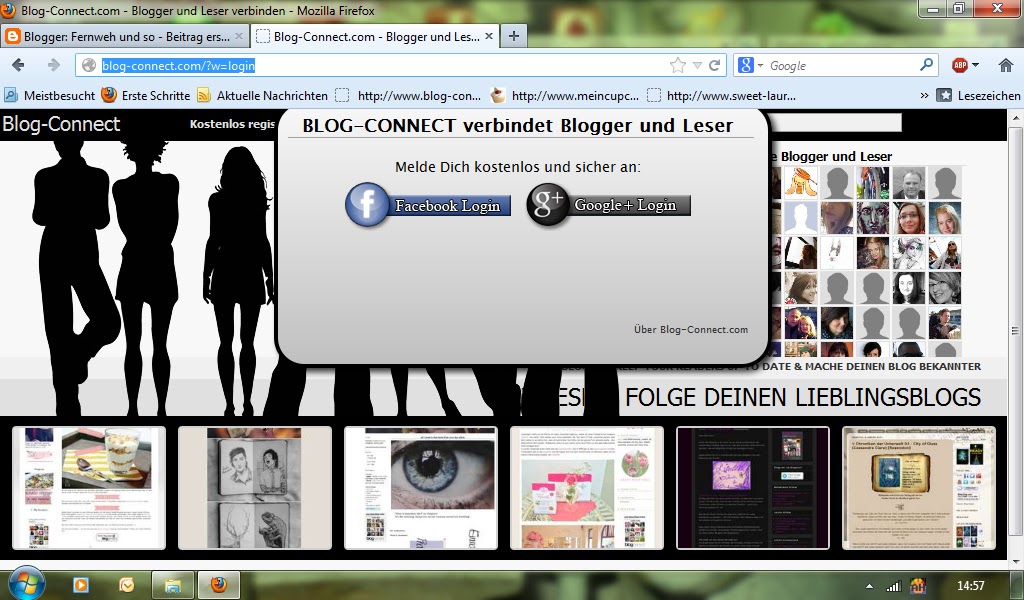Click Kostenlos registrieren in the site header
1024x600 pixels.
pyautogui.click(x=233, y=124)
